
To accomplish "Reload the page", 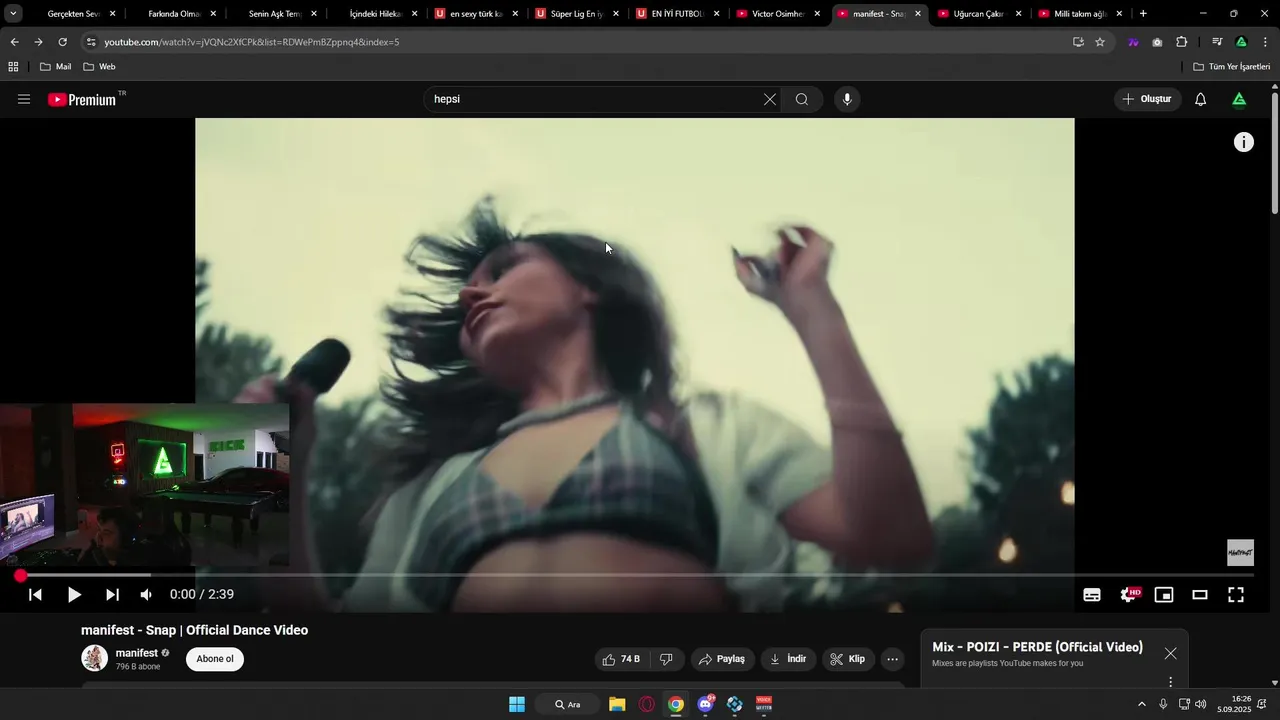I will 62,42.
